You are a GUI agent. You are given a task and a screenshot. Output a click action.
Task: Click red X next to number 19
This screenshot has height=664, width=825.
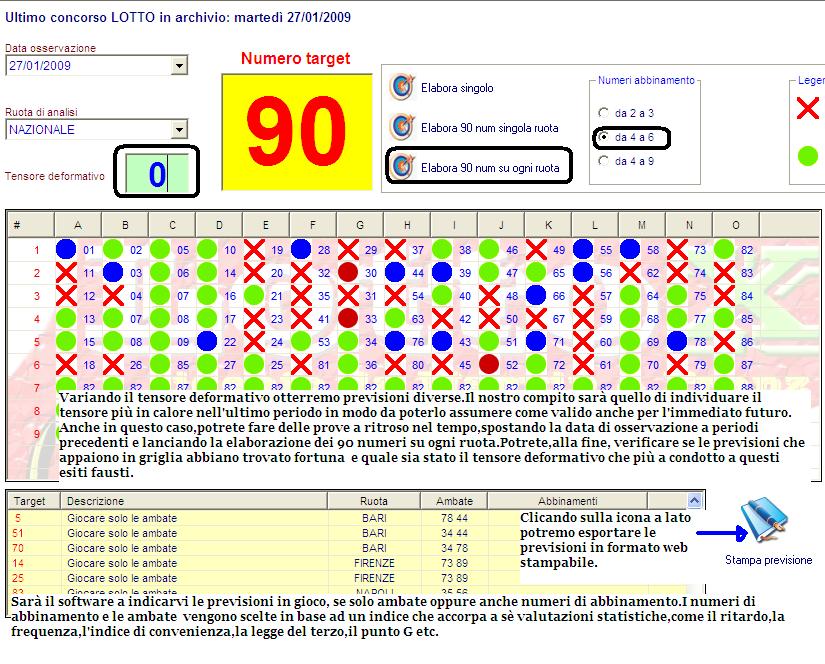point(254,249)
